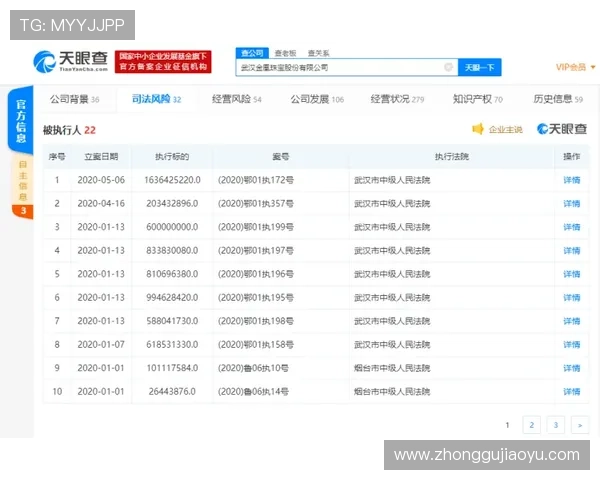600x480 pixels.
Task: Click the Tianyancha logo in header
Action: pos(70,61)
